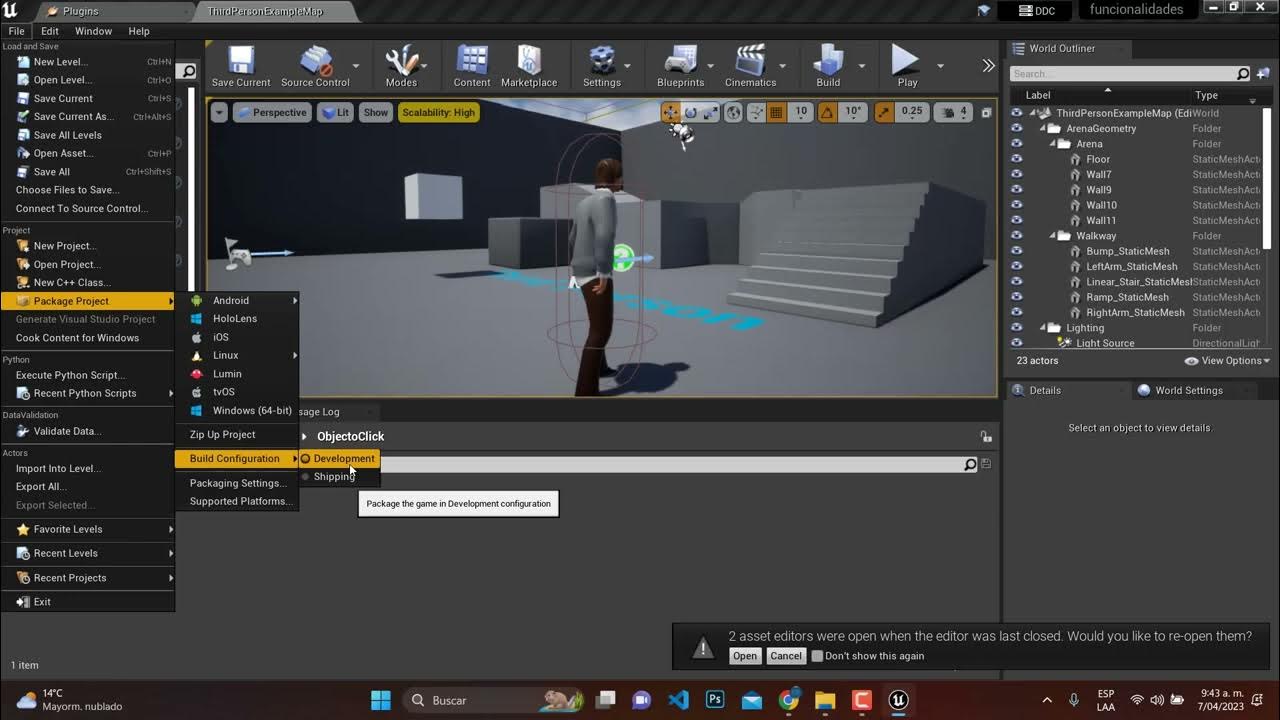Open the Play options dropdown arrow
This screenshot has width=1280, height=720.
pos(940,66)
